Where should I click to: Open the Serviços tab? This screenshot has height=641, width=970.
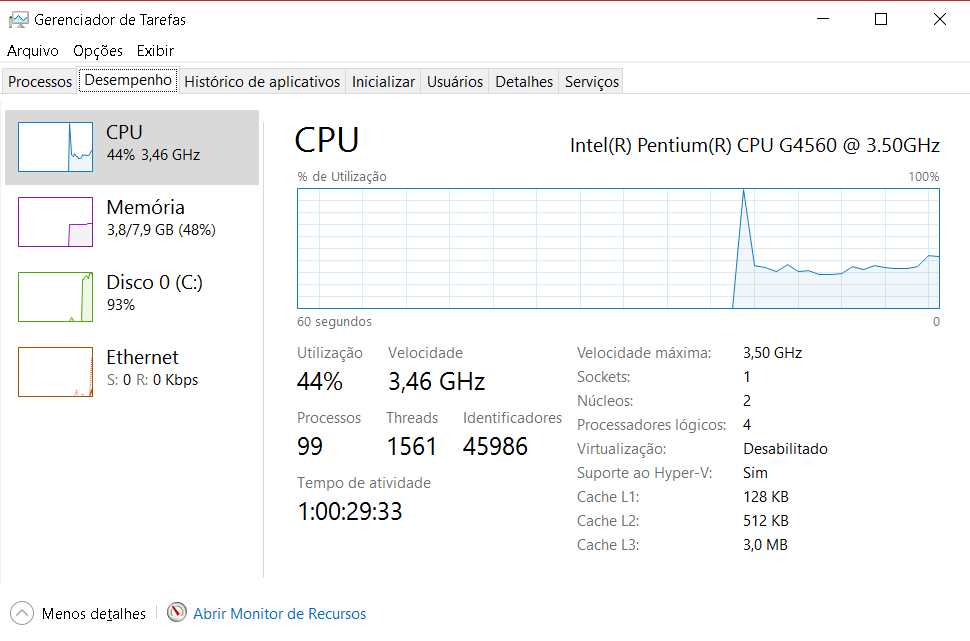point(592,82)
